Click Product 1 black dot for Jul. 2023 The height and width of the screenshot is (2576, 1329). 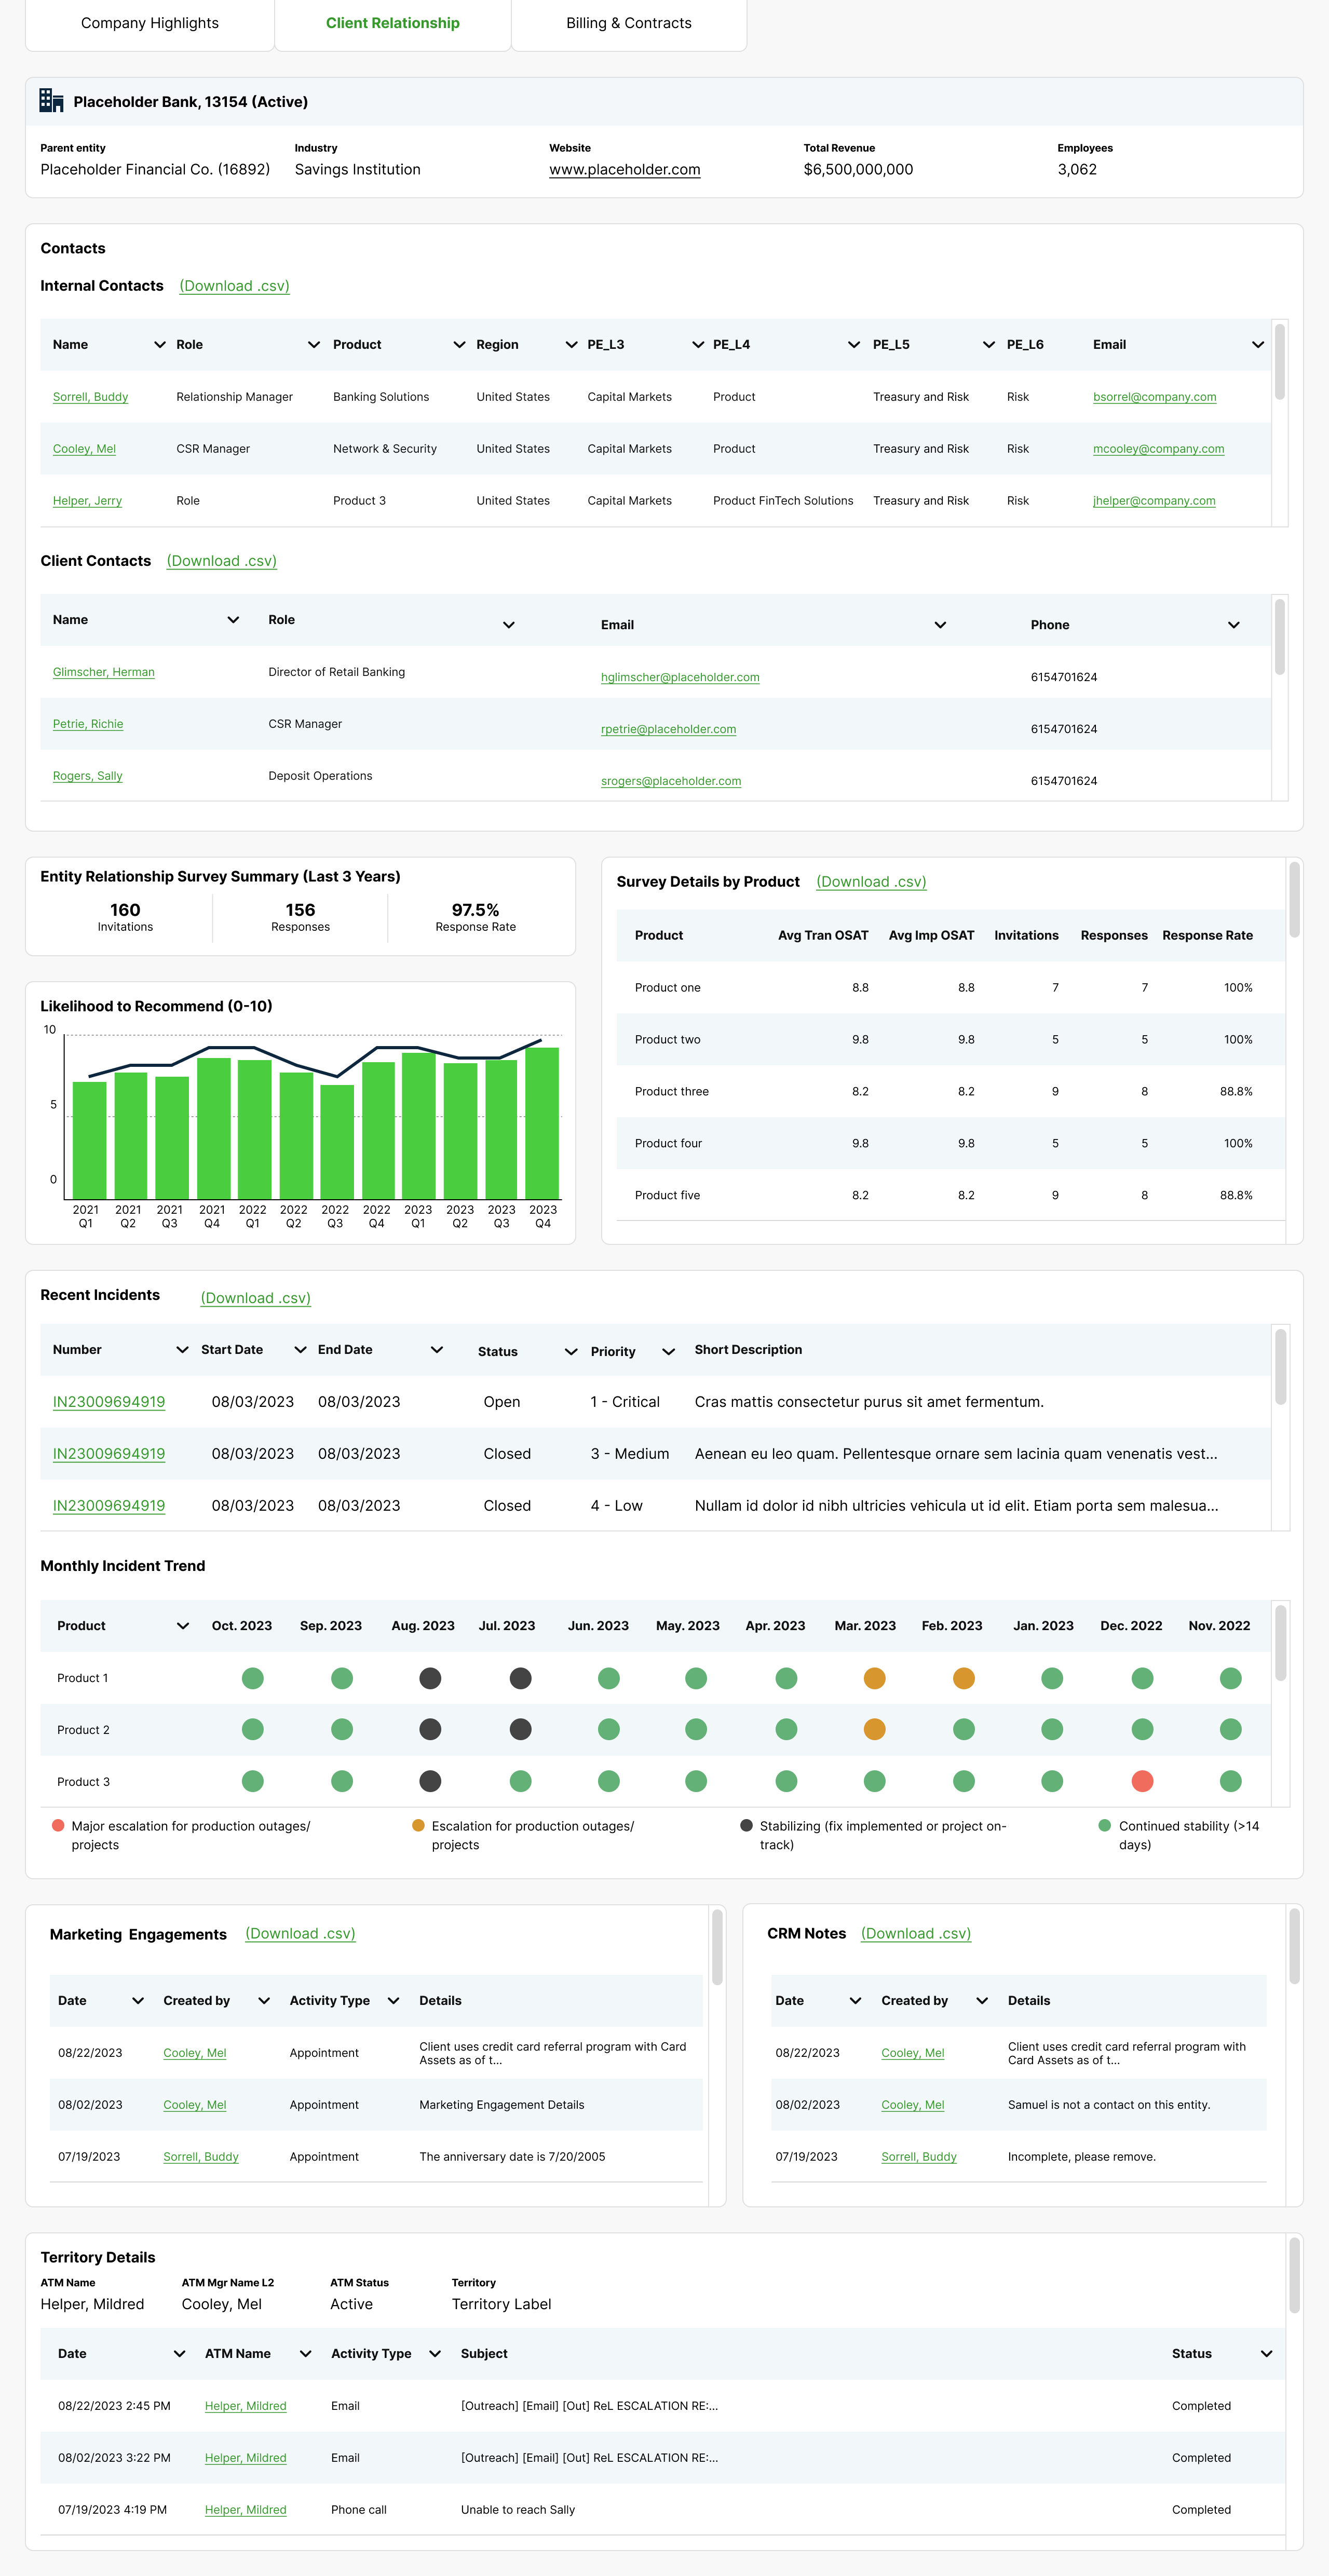(x=520, y=1678)
